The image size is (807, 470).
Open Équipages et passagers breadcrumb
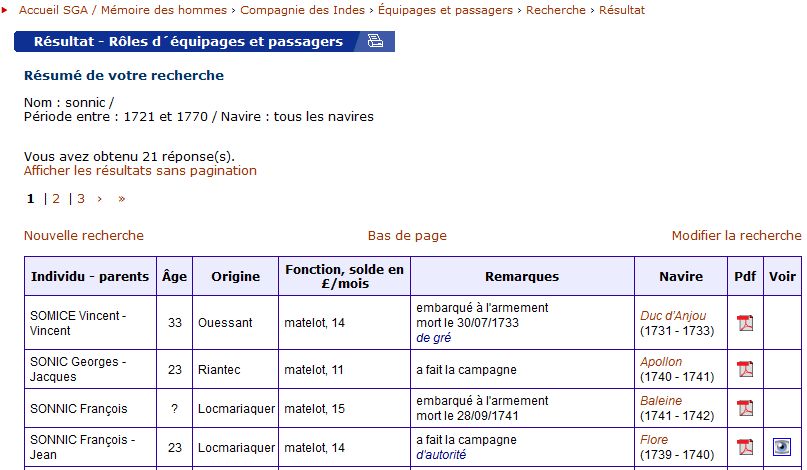[x=445, y=10]
